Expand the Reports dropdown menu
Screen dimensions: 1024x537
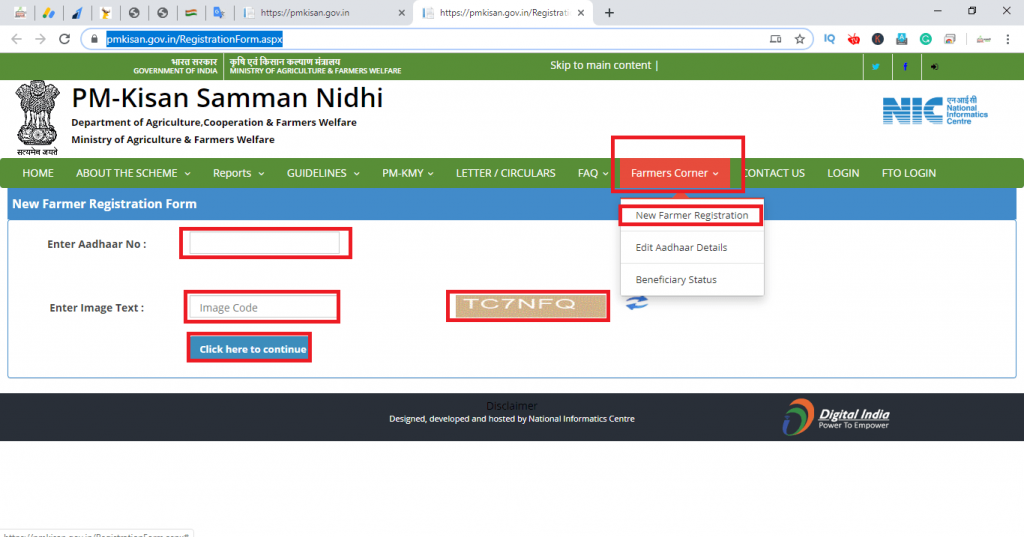[238, 173]
